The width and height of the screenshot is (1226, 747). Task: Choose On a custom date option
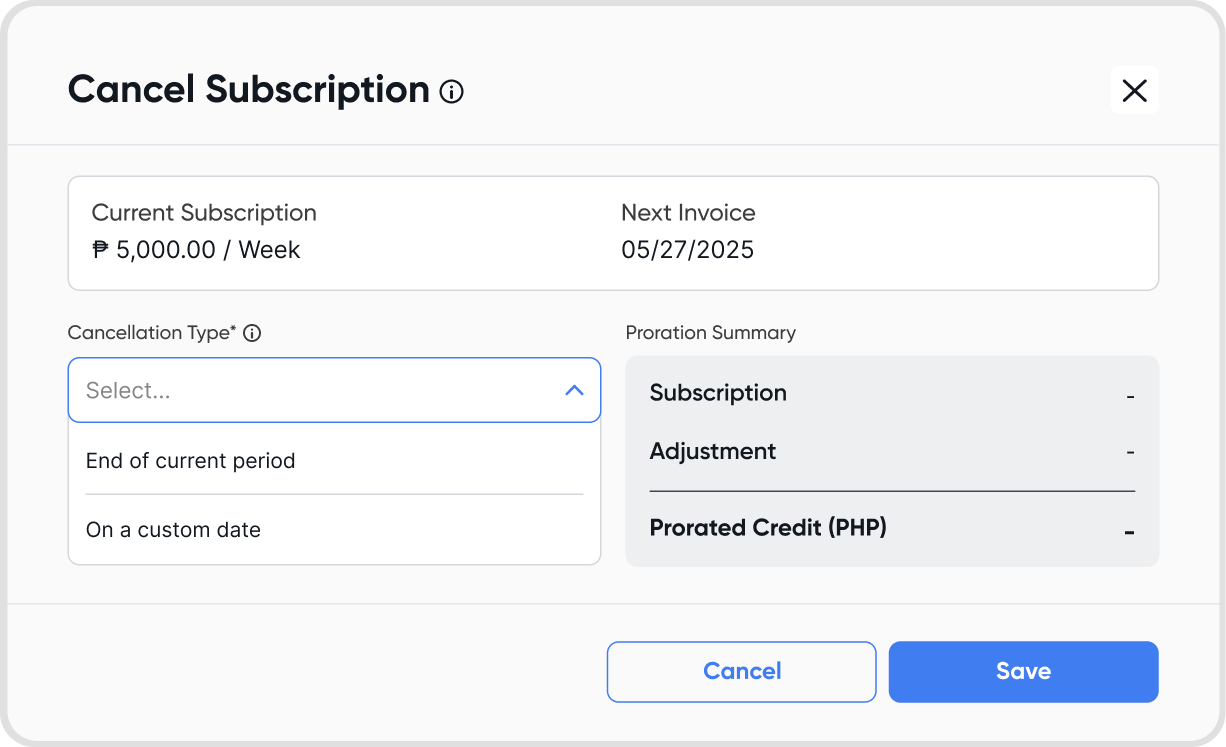point(334,530)
